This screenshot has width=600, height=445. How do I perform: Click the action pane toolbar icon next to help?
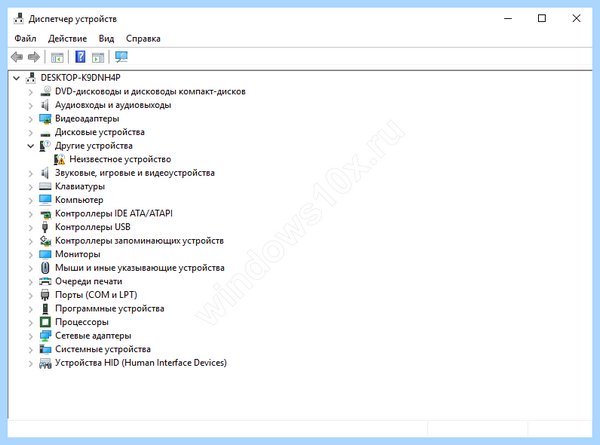click(98, 57)
